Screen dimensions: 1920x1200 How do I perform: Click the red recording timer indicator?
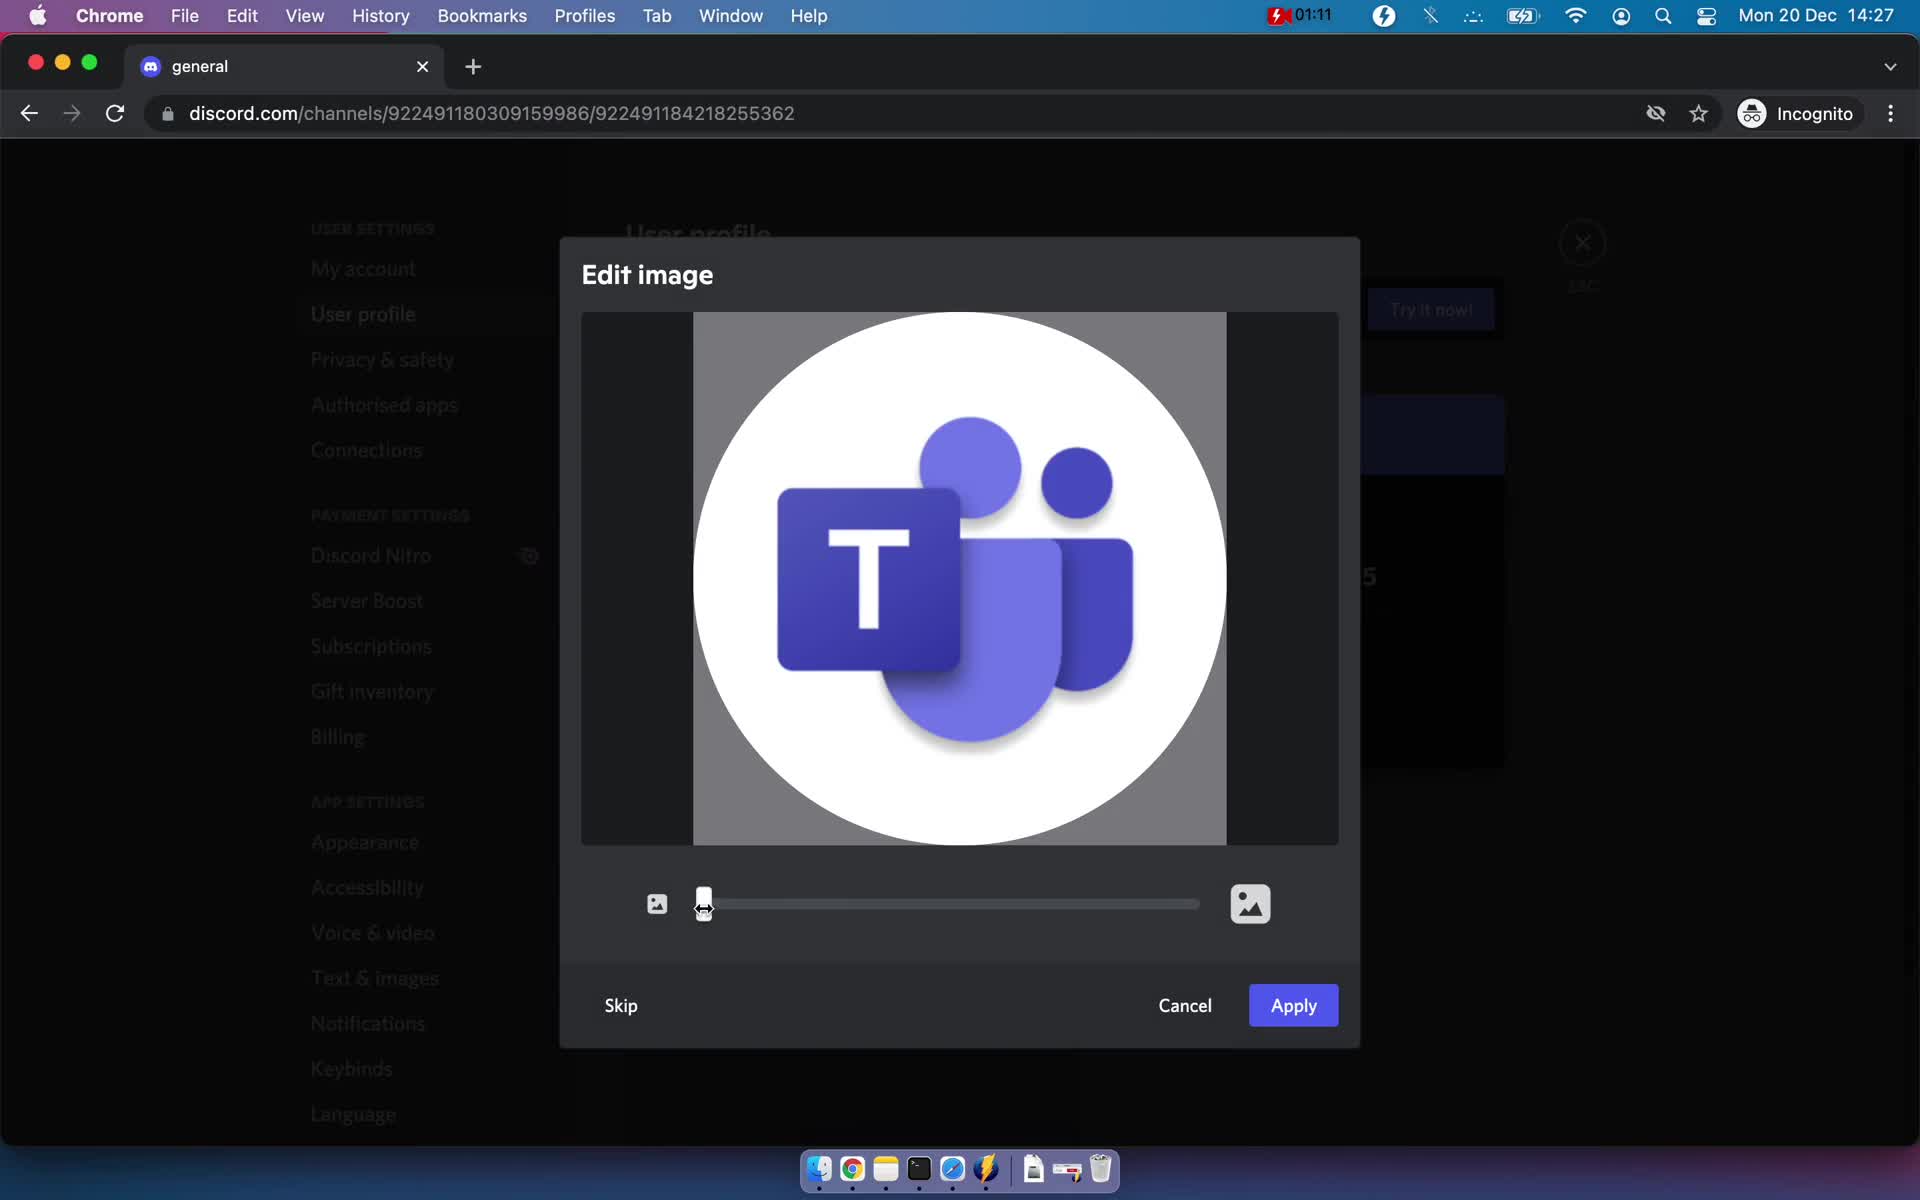point(1299,15)
